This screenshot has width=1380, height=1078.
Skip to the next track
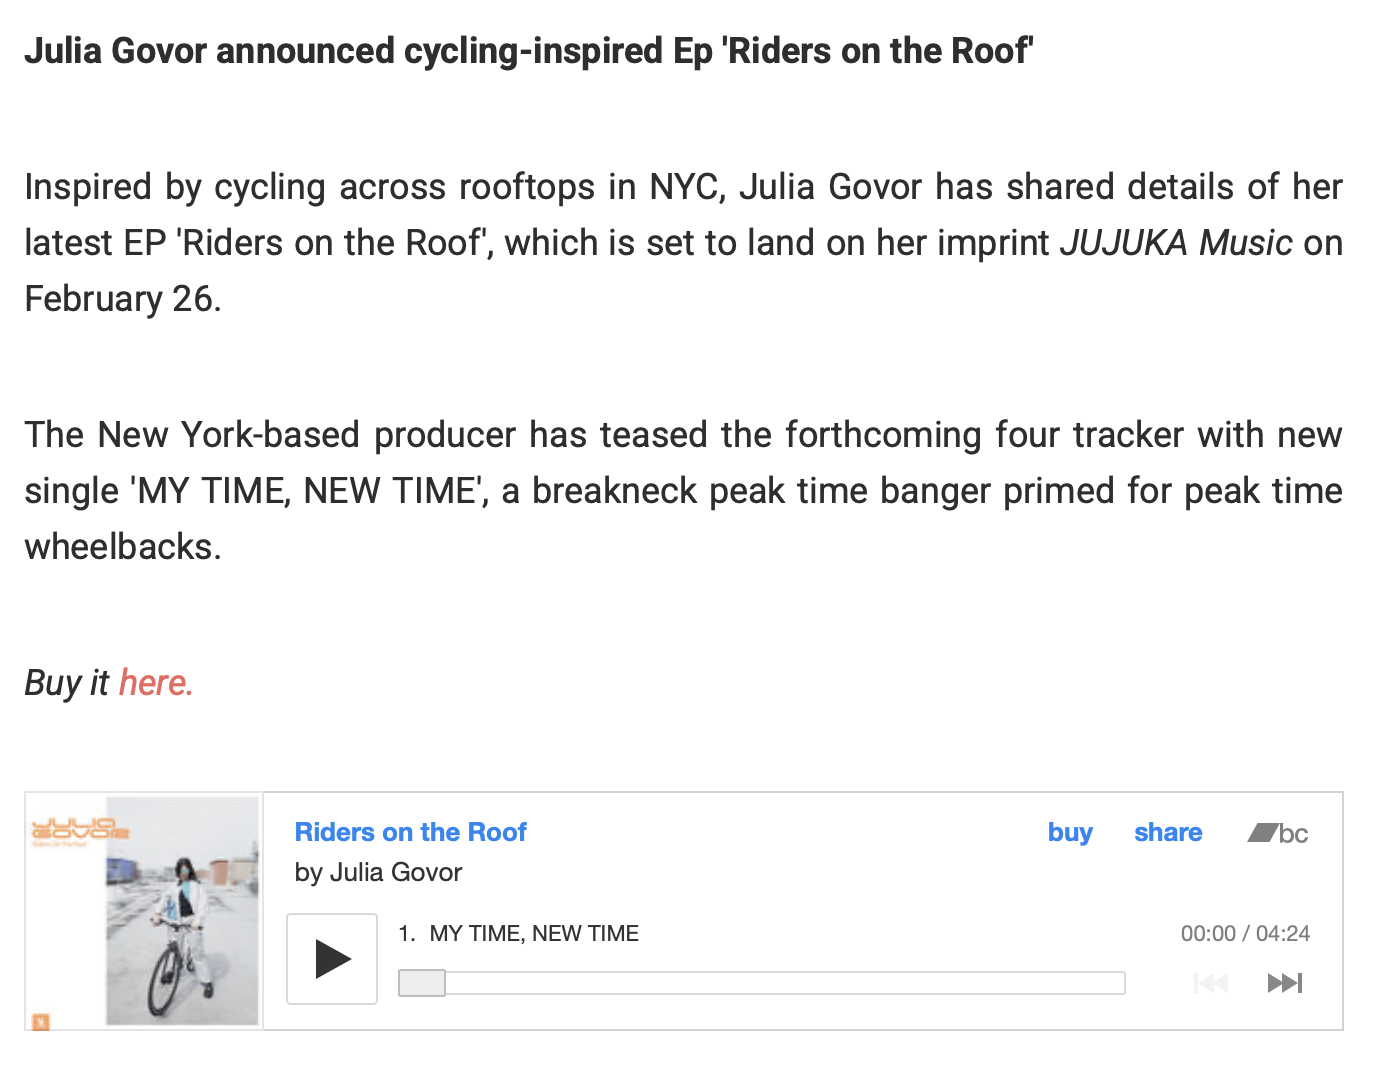click(1285, 983)
